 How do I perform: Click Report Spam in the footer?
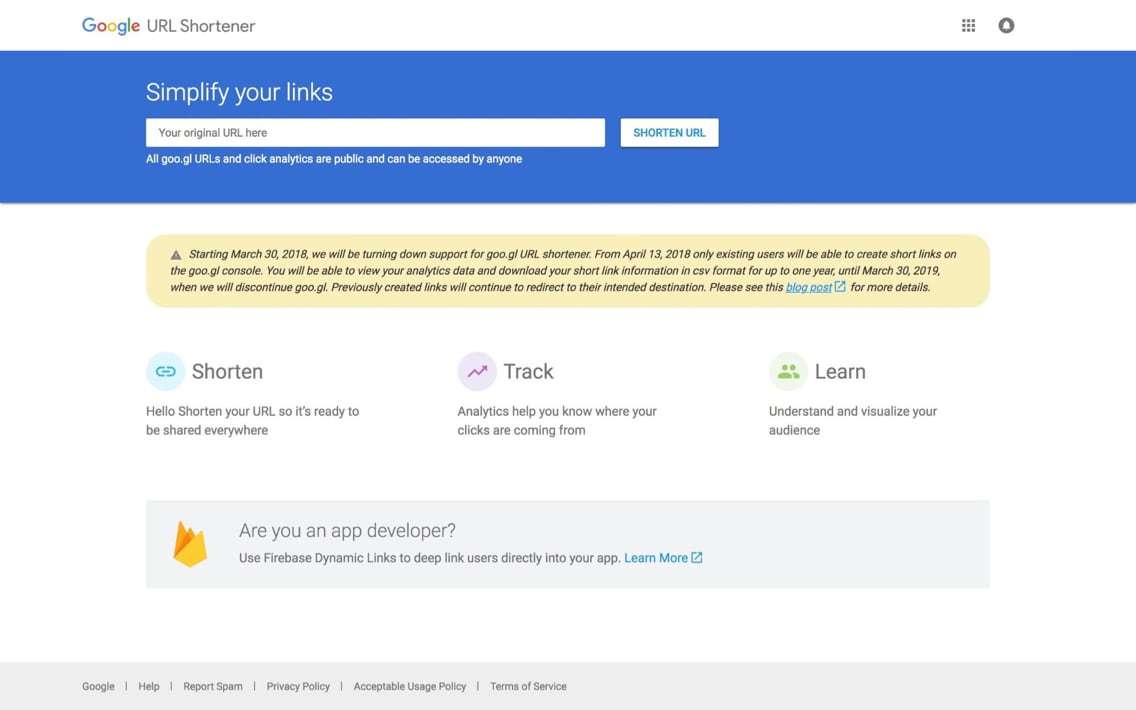coord(213,686)
